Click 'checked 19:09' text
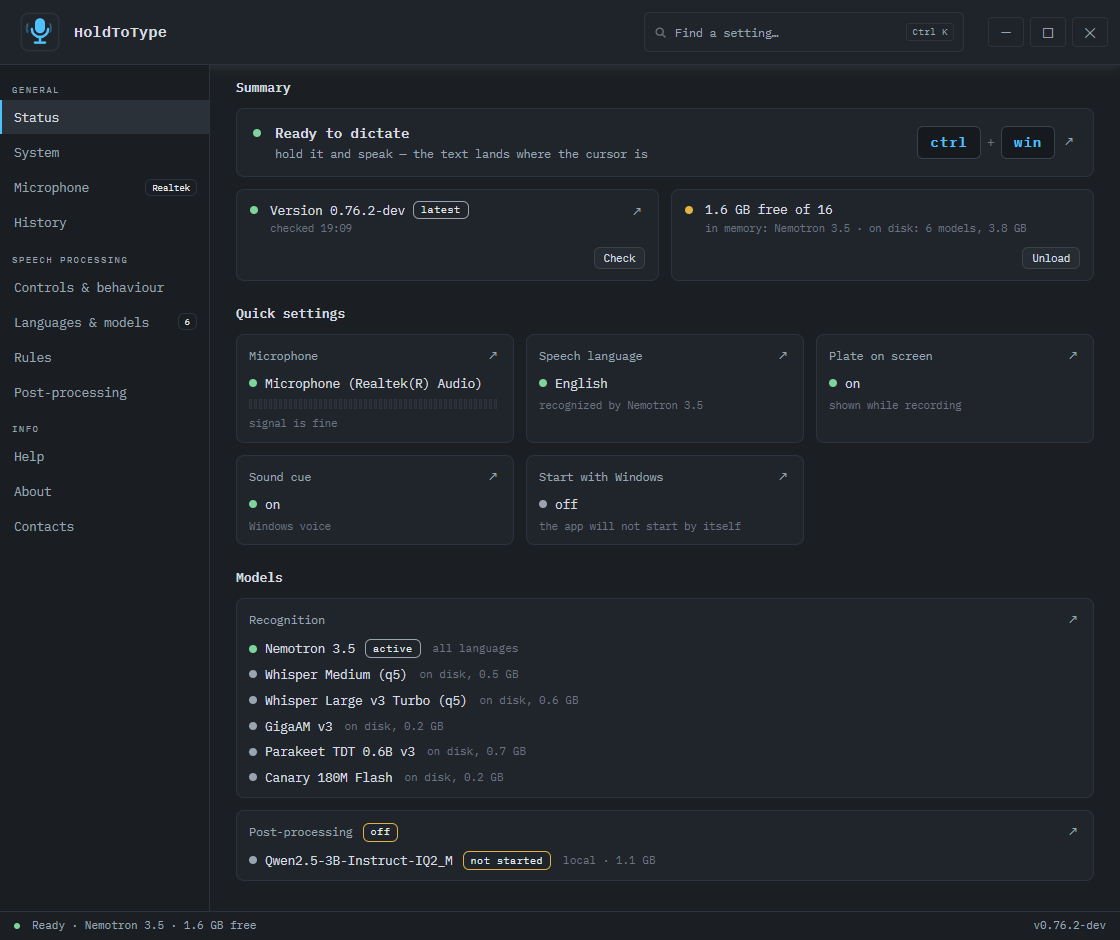 311,229
